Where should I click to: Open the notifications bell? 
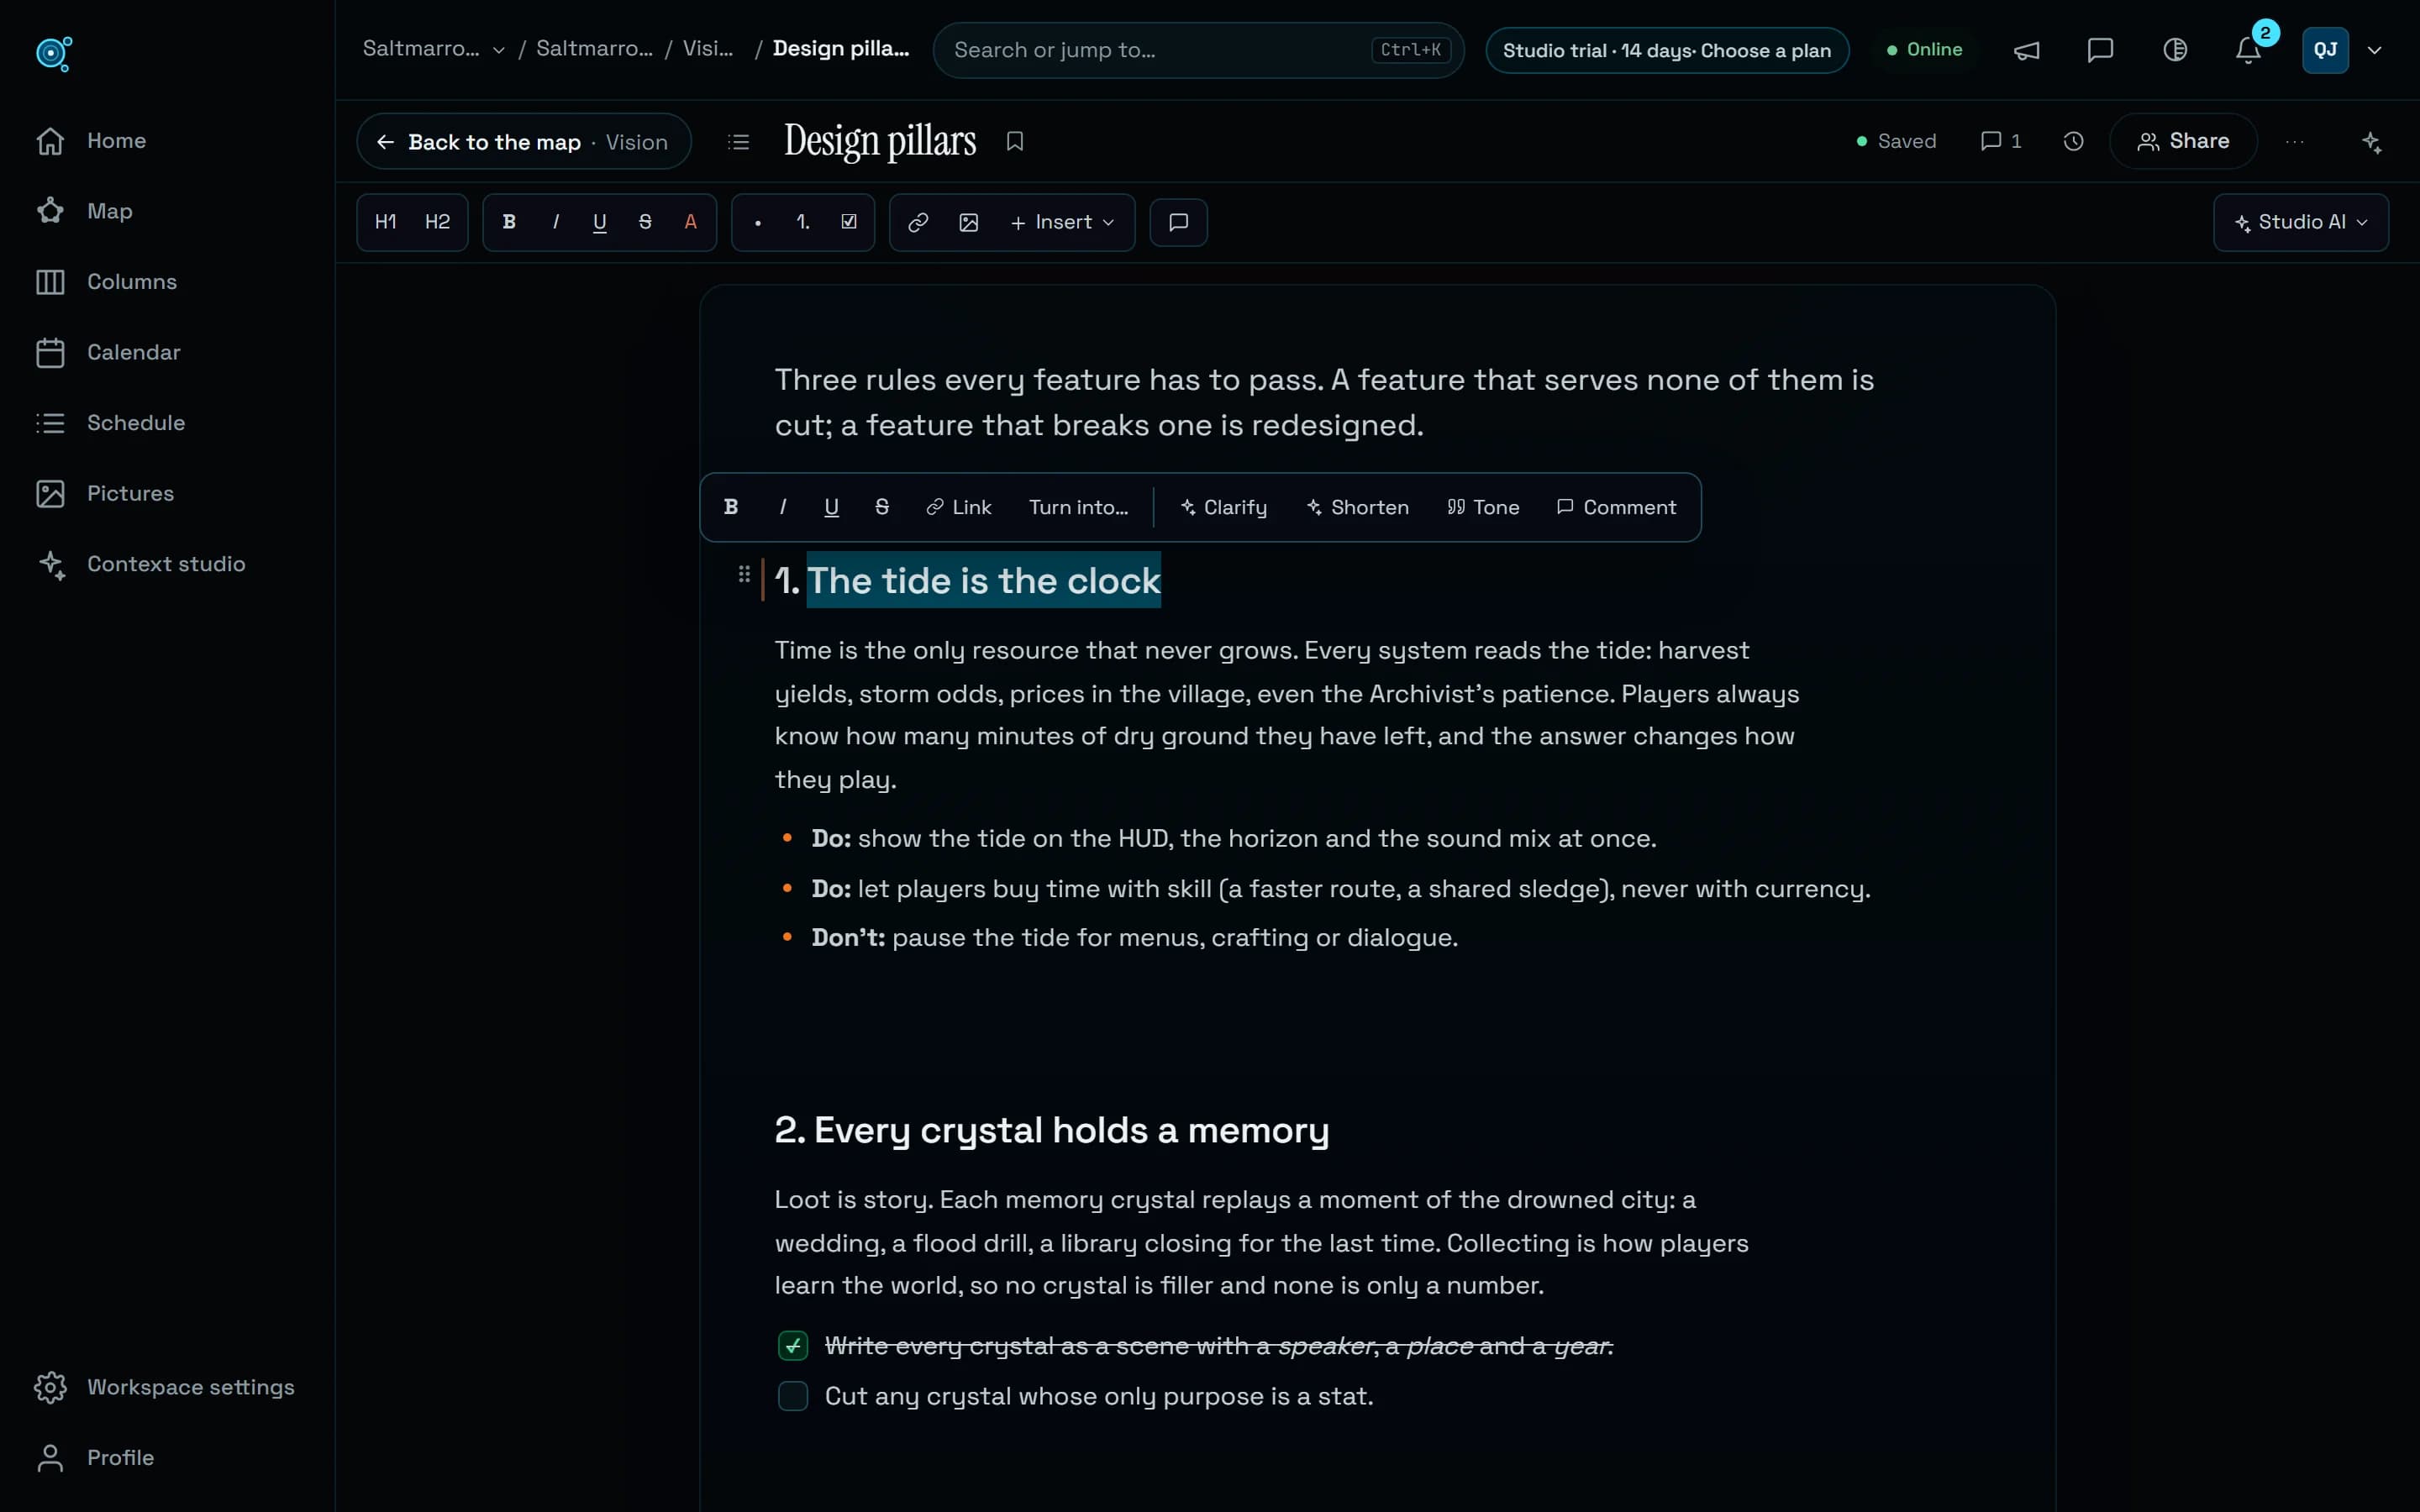[x=2247, y=50]
